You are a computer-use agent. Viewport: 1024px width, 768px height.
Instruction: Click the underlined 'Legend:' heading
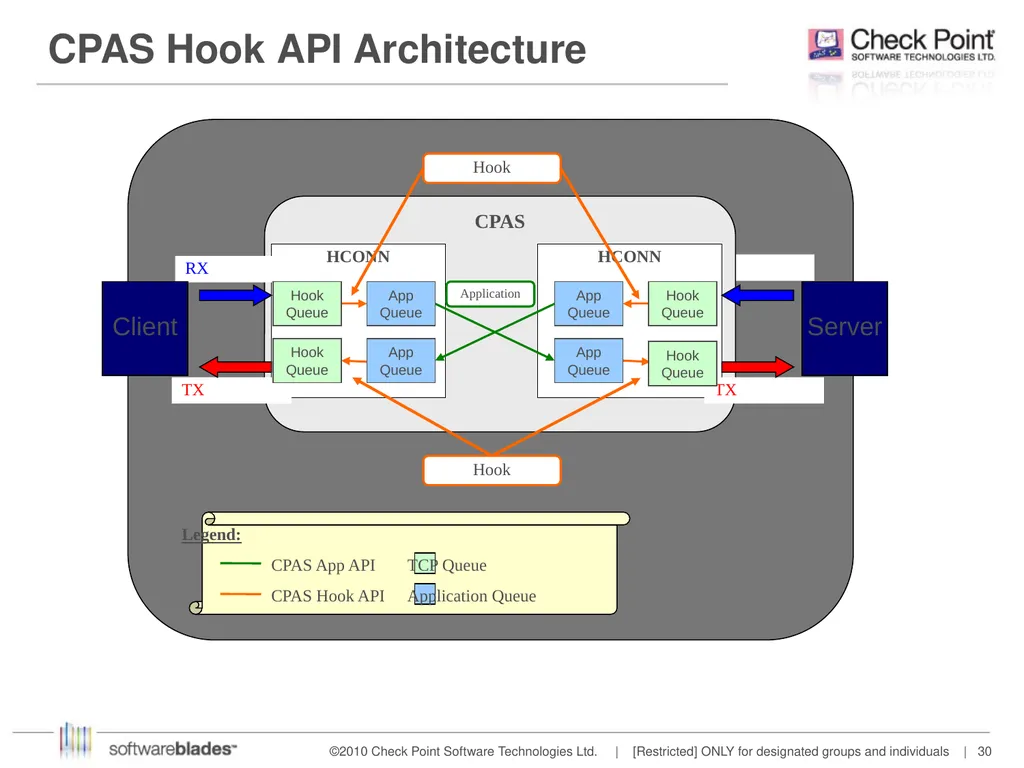[x=211, y=535]
